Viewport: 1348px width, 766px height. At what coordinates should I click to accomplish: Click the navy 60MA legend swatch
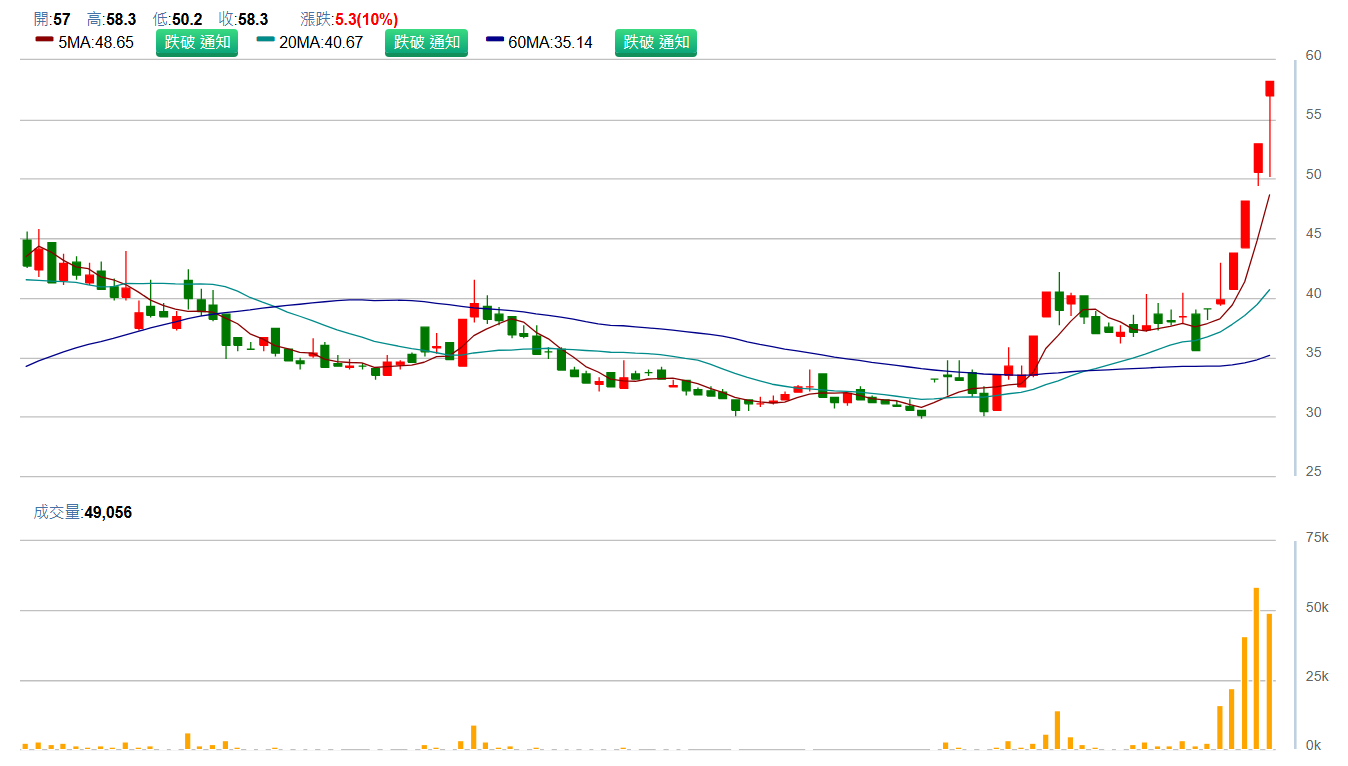pos(496,39)
